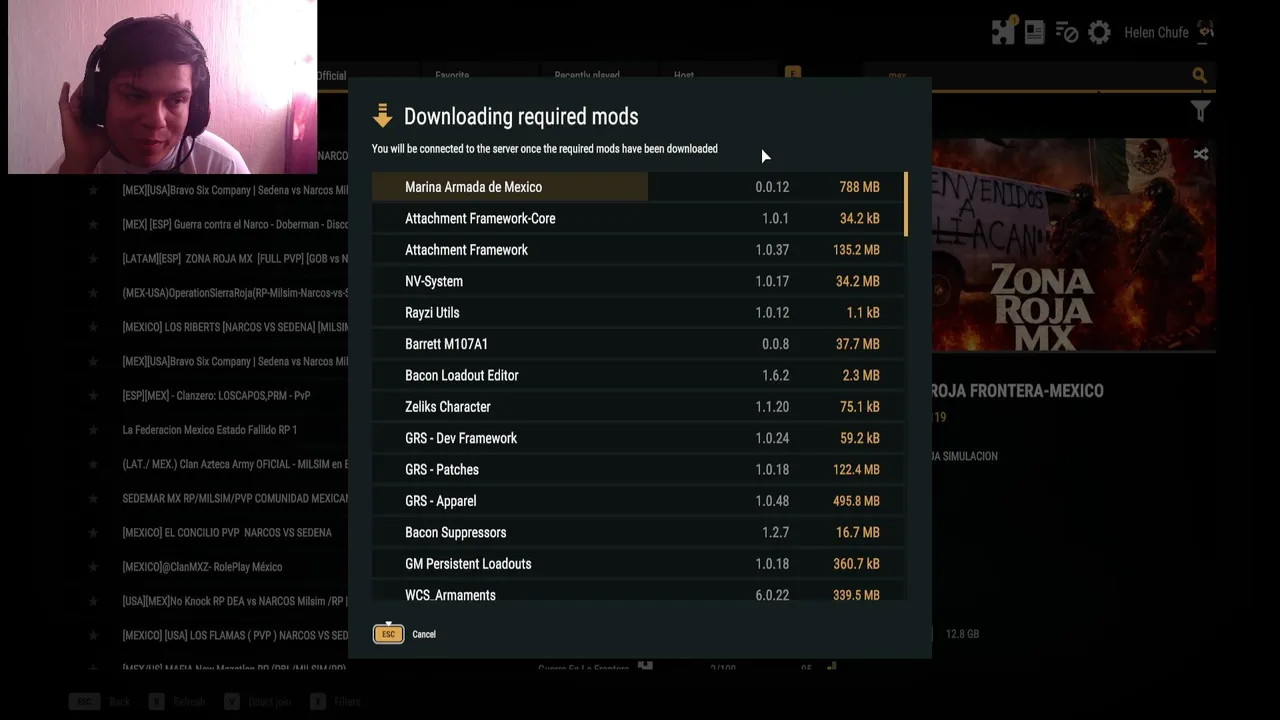Select the GRS - Dev Framework mod row
Image resolution: width=1280 pixels, height=720 pixels.
pyautogui.click(x=638, y=438)
